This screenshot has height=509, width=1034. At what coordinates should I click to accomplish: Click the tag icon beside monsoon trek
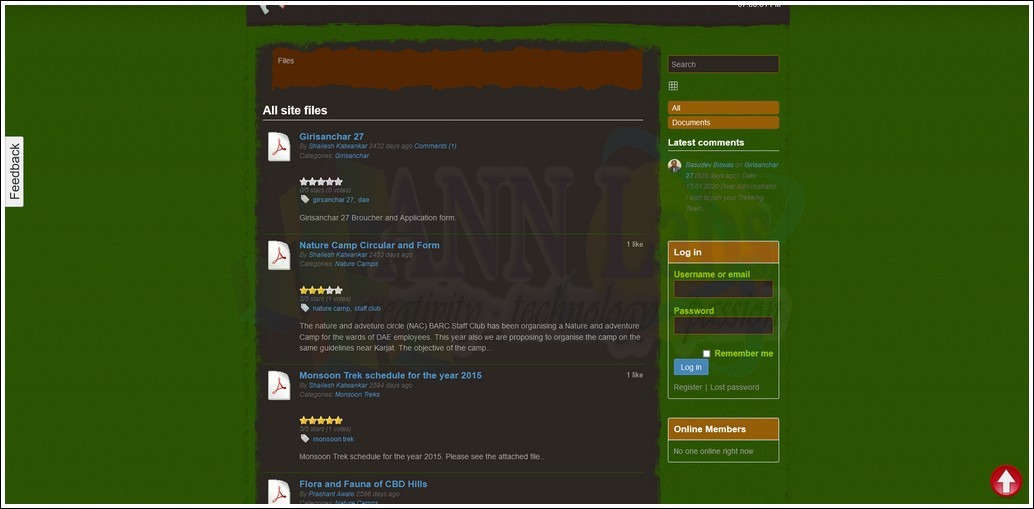[305, 438]
